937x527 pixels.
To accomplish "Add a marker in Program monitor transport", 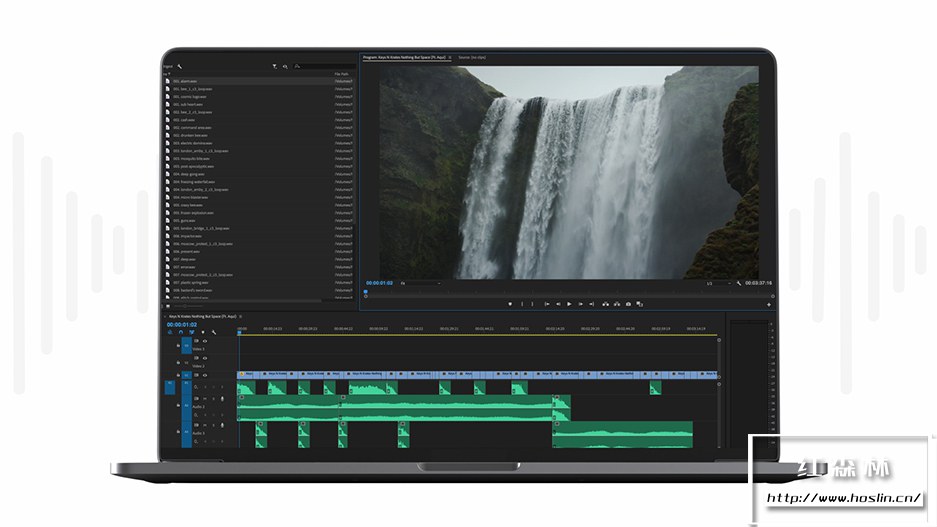I will (x=510, y=304).
